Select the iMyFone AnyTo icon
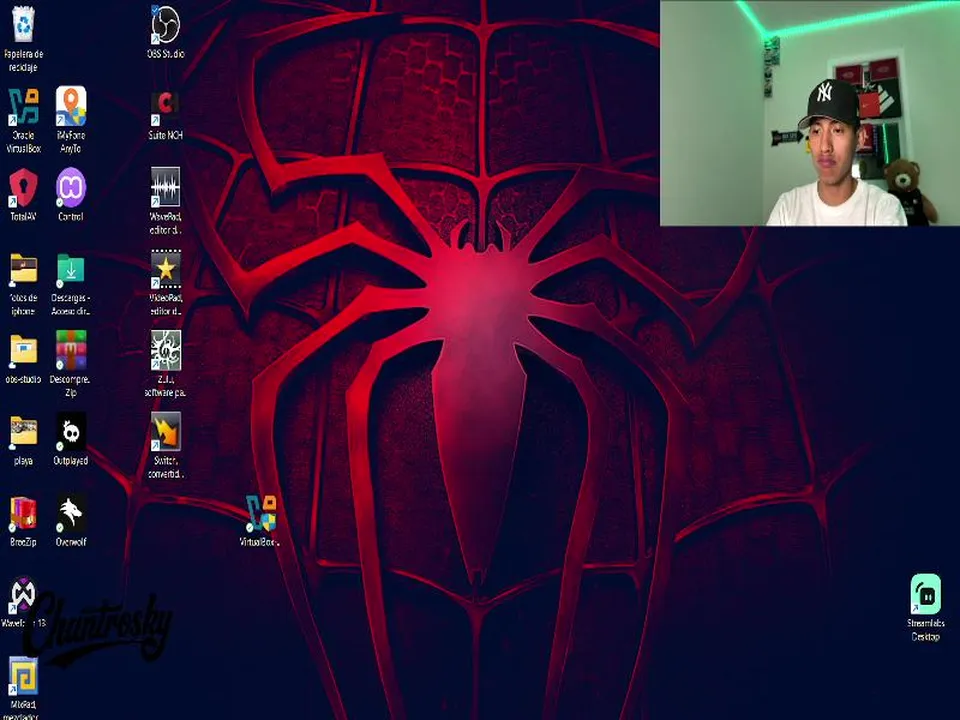960x720 pixels. click(x=71, y=106)
